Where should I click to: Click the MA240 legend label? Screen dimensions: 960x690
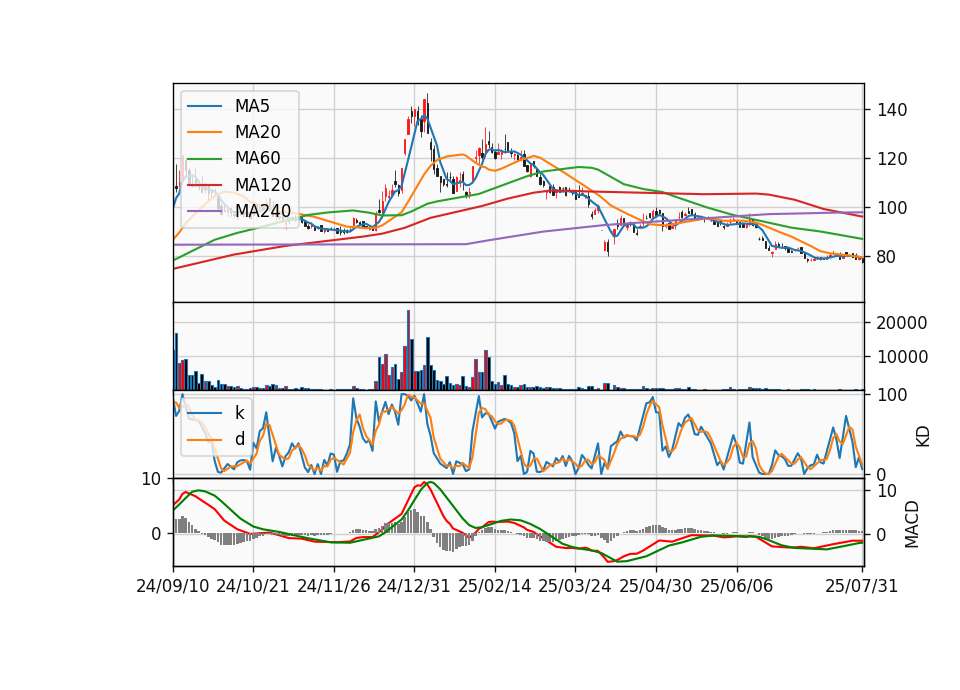[x=263, y=211]
